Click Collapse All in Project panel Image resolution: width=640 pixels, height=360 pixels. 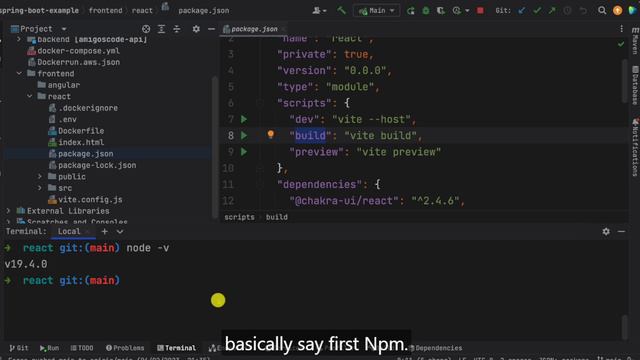click(177, 29)
